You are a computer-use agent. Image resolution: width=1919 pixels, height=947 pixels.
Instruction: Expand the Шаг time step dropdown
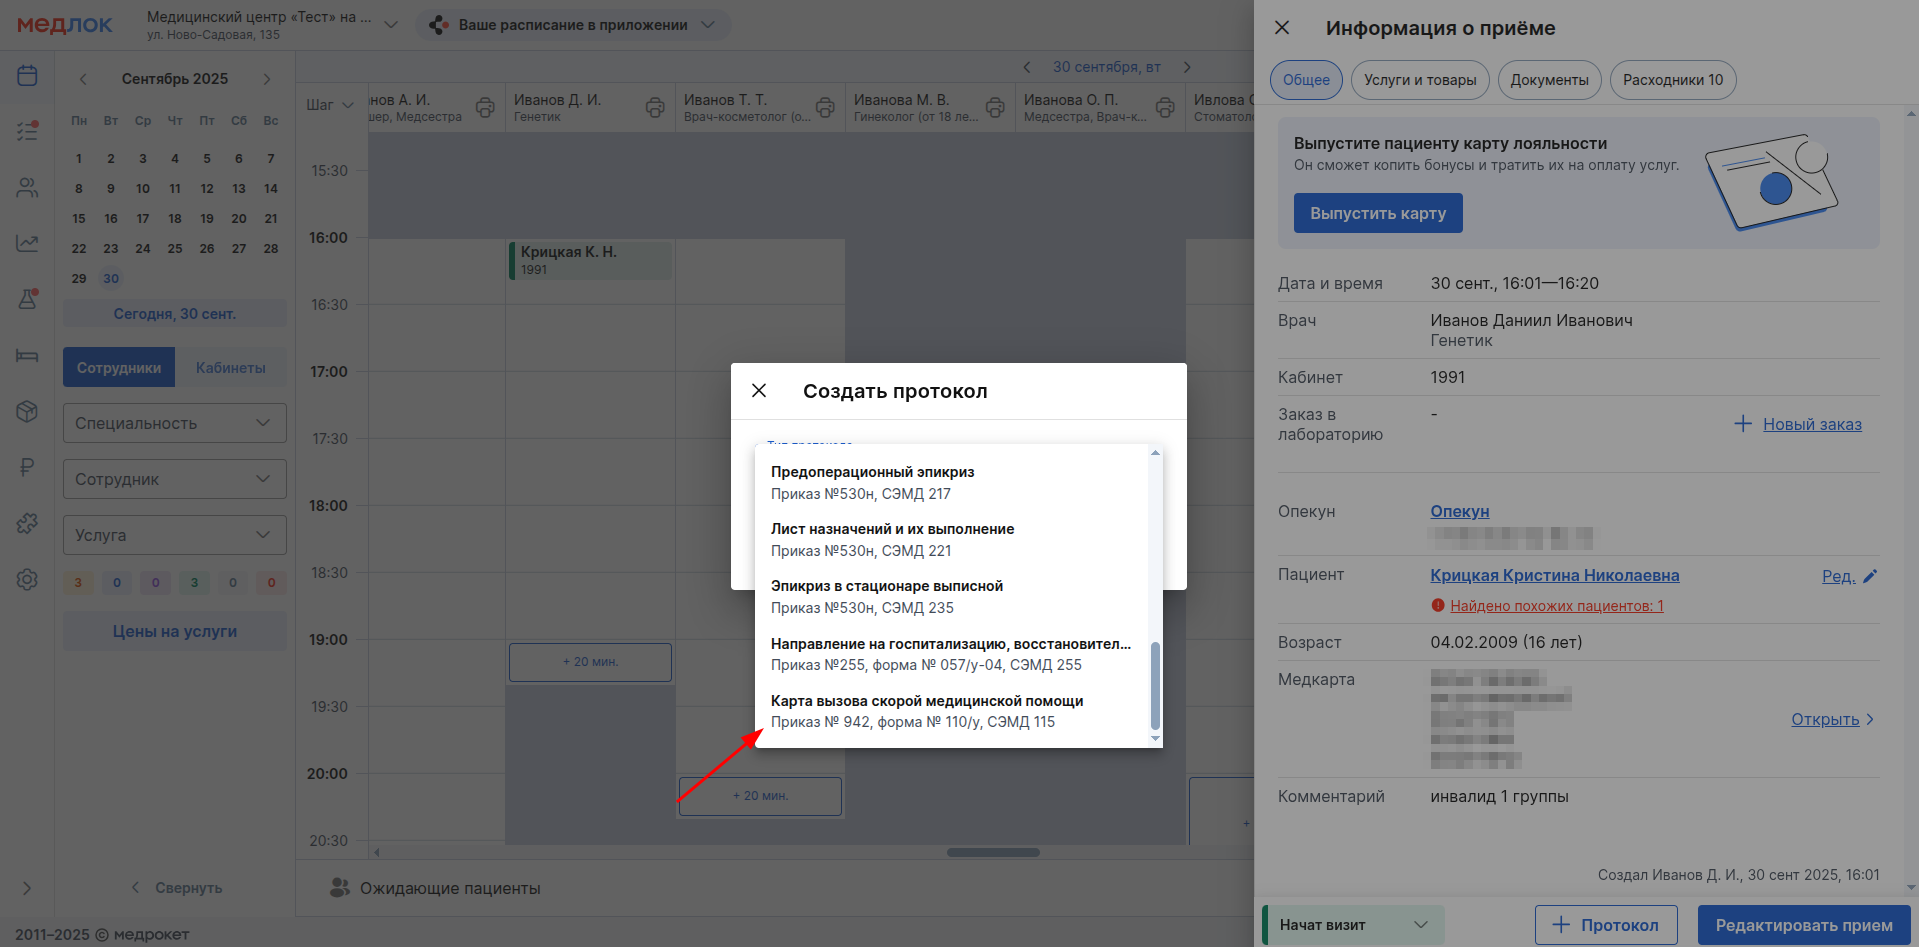[330, 105]
